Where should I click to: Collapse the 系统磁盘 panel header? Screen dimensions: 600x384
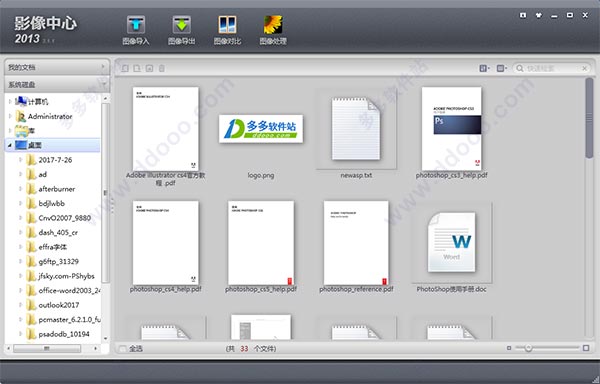(57, 84)
